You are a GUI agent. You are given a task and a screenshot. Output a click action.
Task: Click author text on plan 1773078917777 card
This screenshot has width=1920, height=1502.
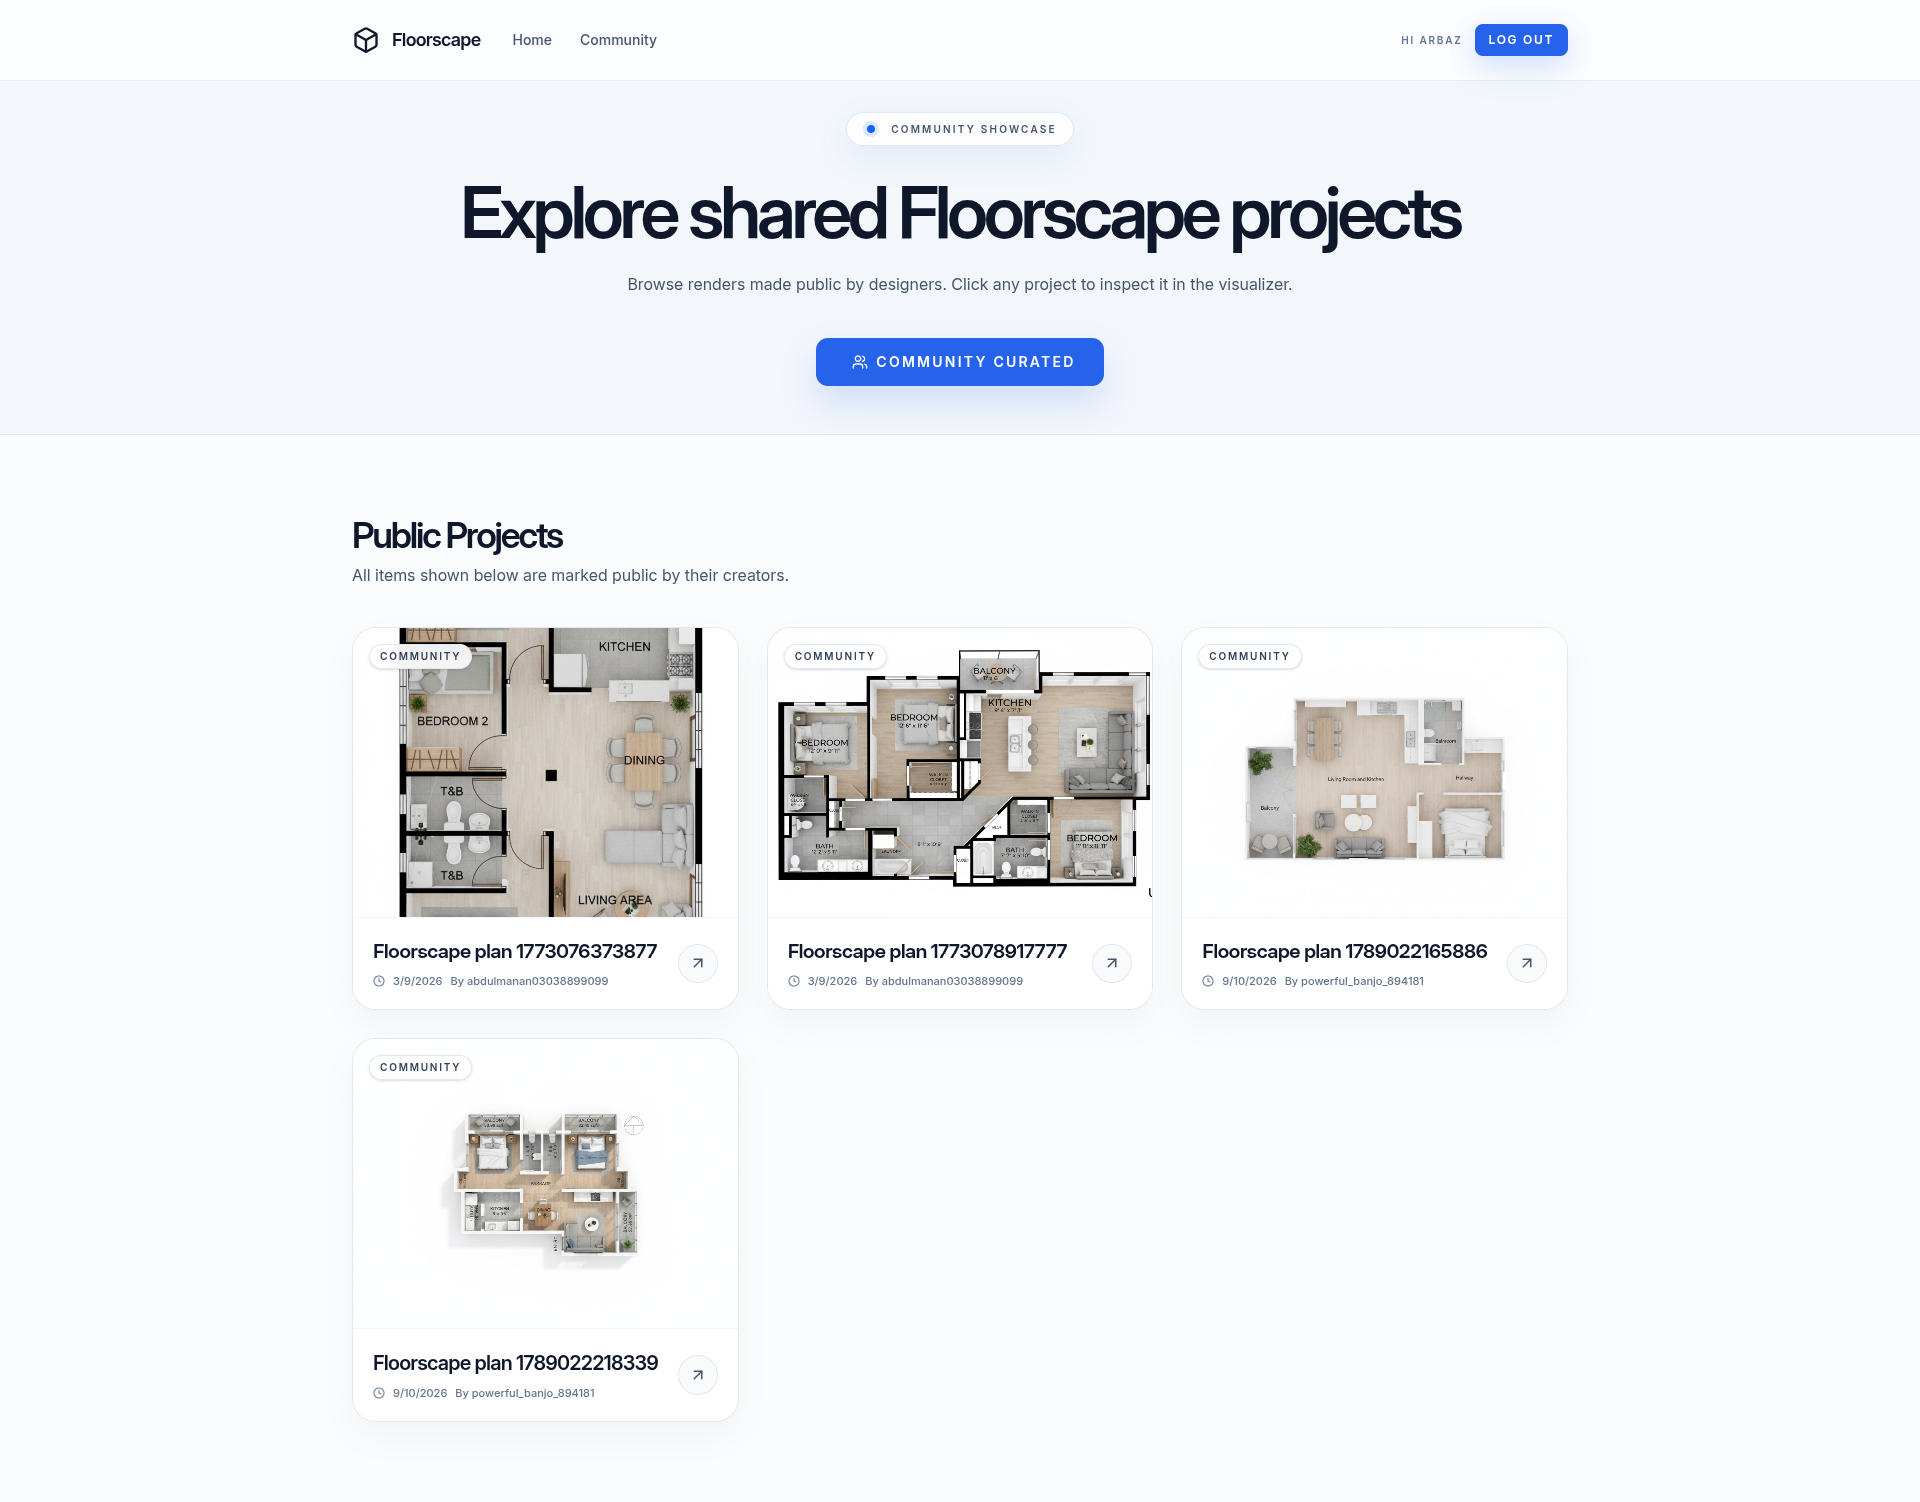click(x=944, y=981)
